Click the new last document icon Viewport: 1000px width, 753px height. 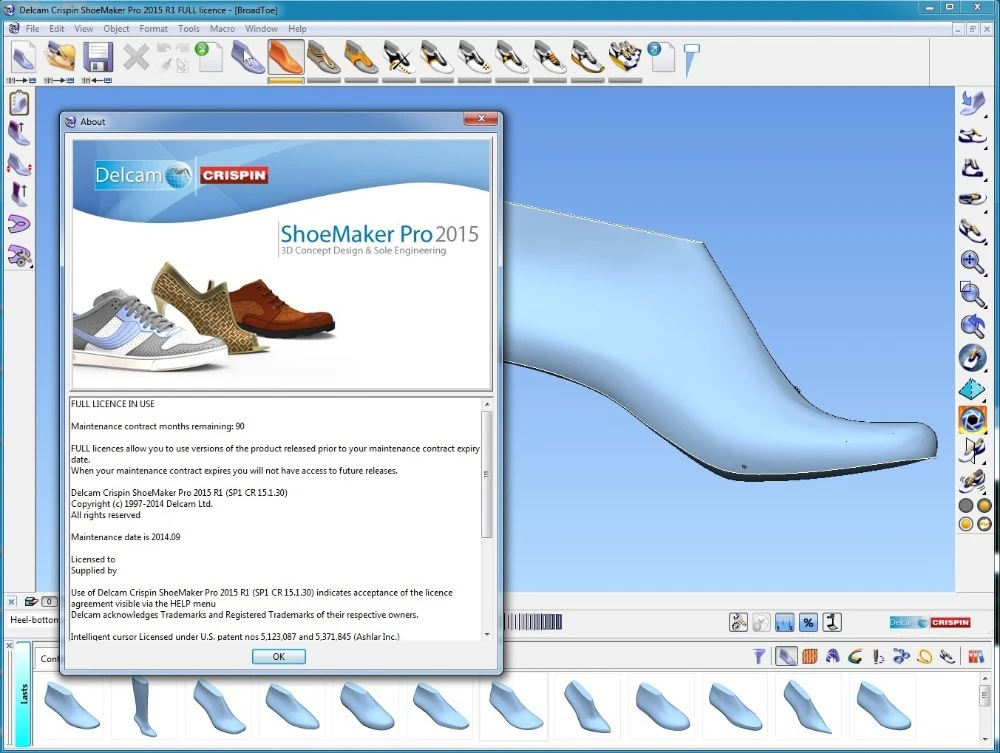[24, 57]
